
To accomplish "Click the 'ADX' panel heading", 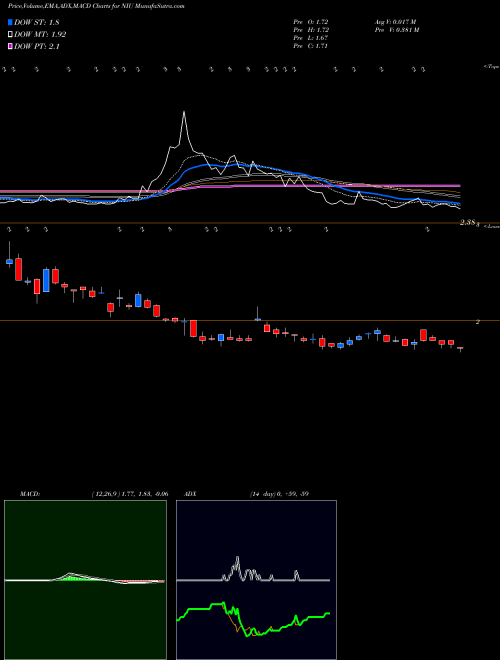I will [x=191, y=494].
